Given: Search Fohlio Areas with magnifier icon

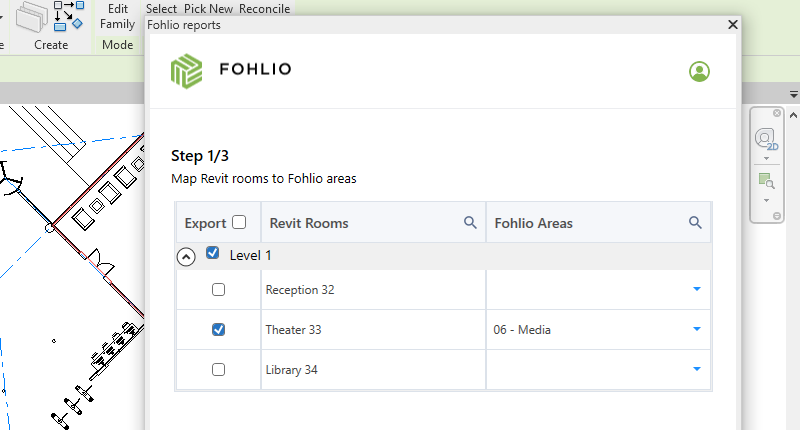Looking at the screenshot, I should click(695, 222).
